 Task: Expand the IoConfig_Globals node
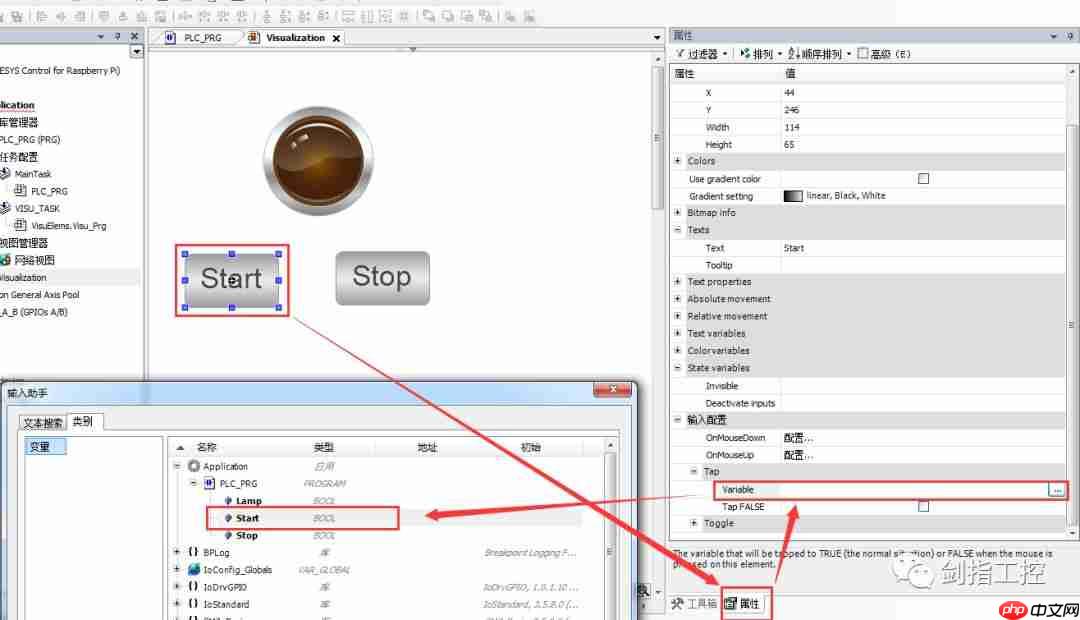177,570
